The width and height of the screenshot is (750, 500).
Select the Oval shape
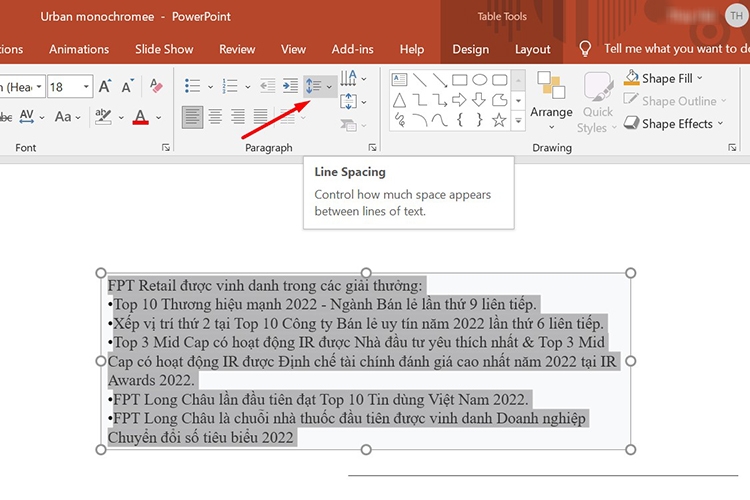(480, 79)
